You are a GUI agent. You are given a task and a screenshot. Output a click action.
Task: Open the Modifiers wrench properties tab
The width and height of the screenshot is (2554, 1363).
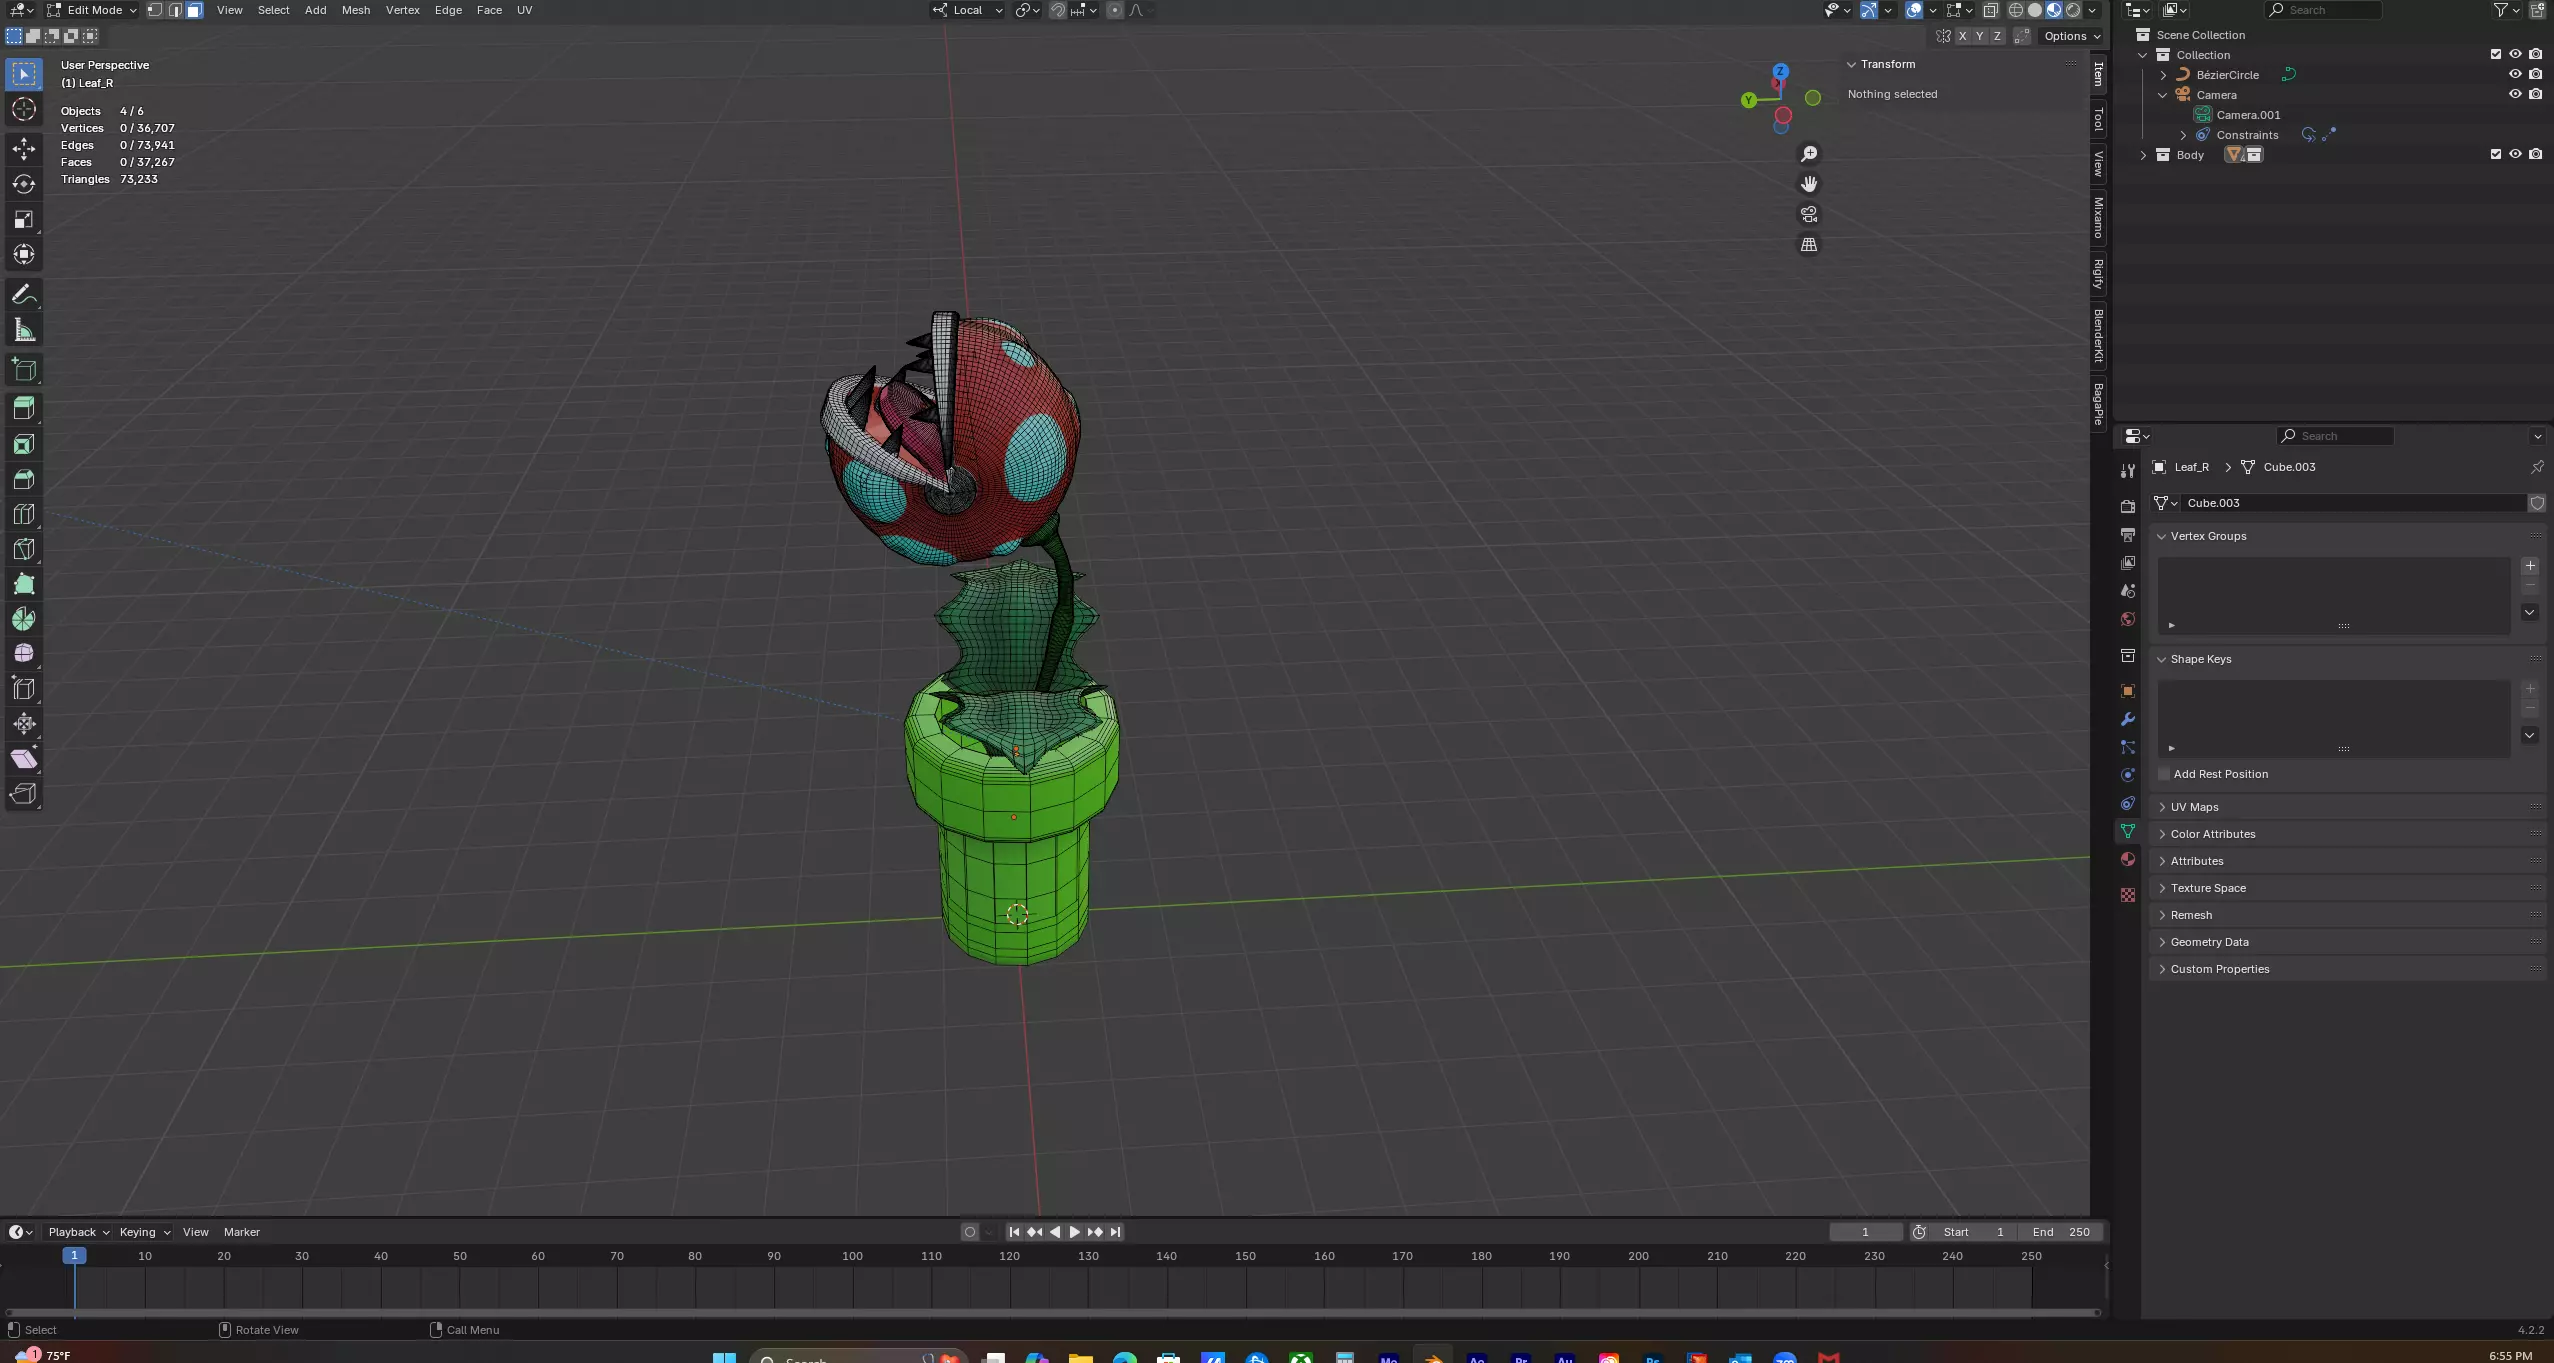[x=2128, y=719]
